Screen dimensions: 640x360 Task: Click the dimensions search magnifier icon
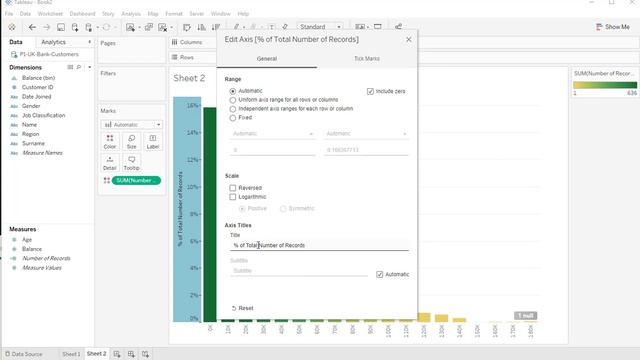[79, 67]
